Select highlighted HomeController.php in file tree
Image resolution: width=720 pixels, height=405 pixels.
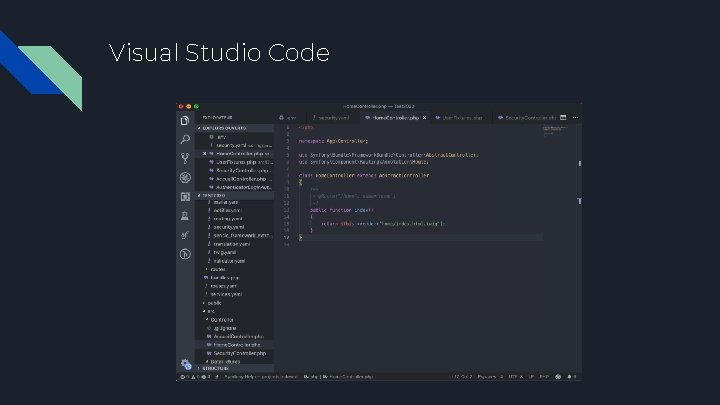coord(236,345)
